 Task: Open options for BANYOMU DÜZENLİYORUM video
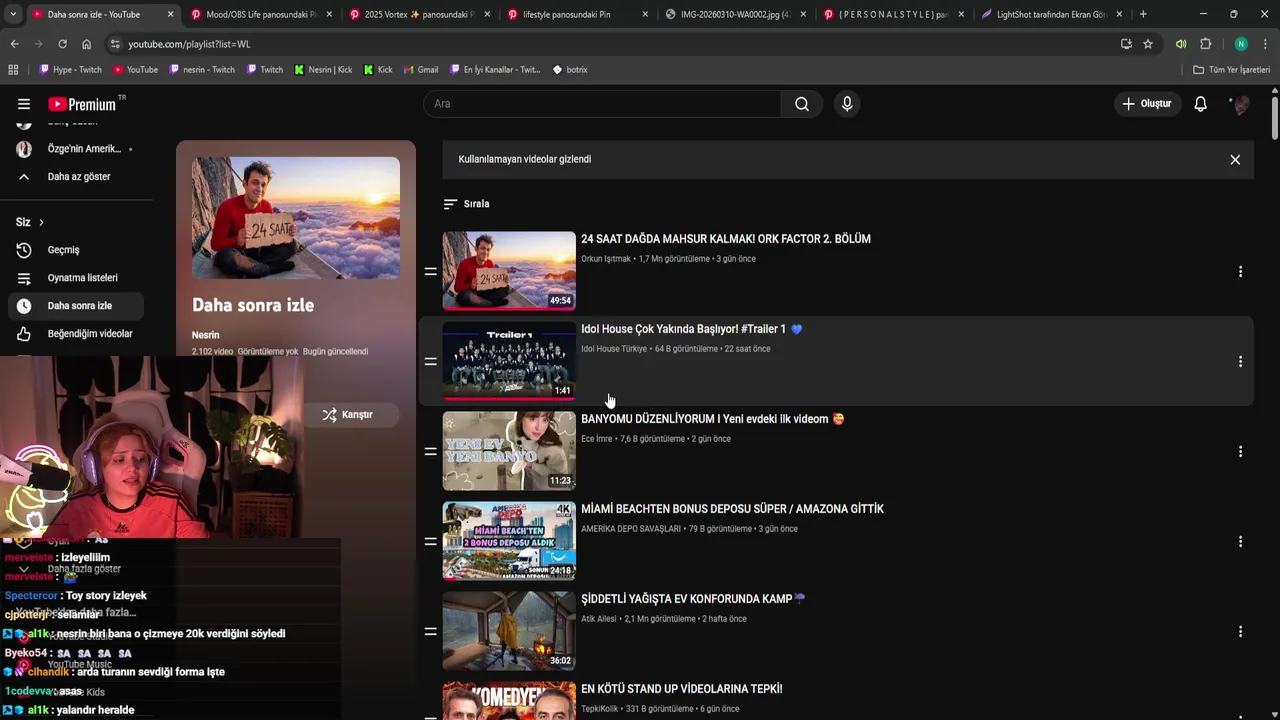coord(1240,451)
